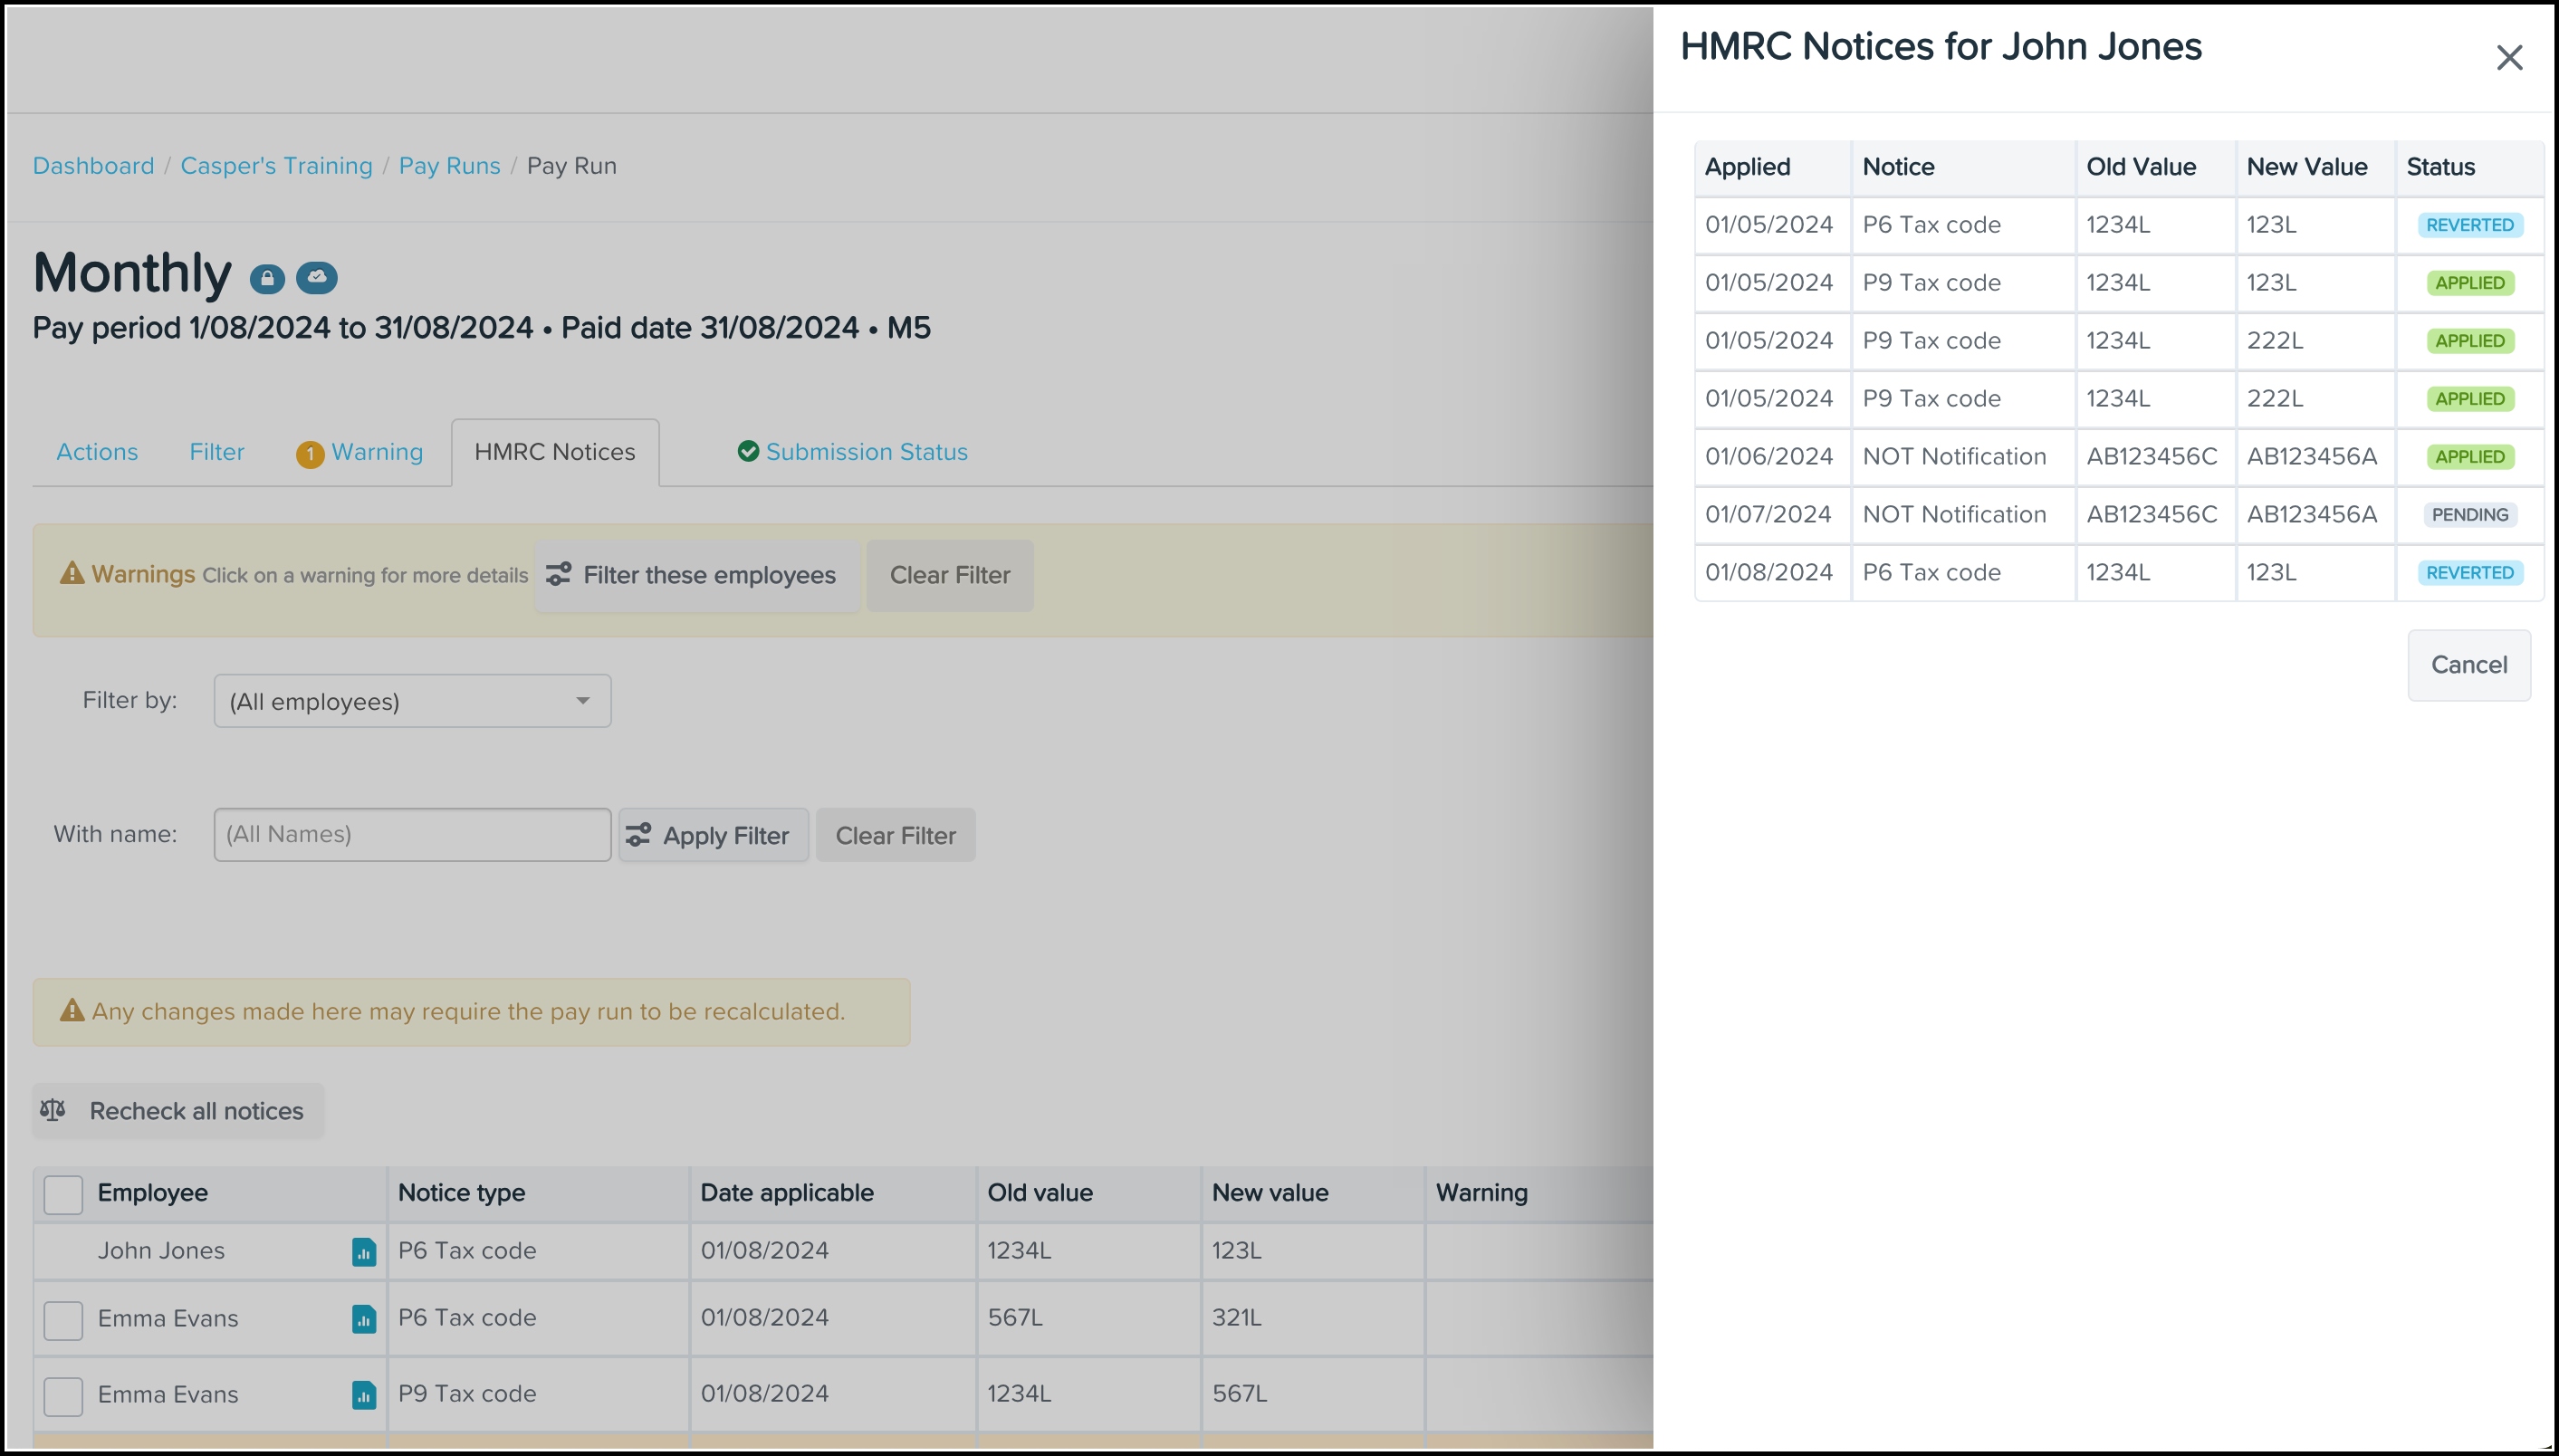Click REVERTED badge on 01/05/2024 P6 row

pyautogui.click(x=2469, y=225)
